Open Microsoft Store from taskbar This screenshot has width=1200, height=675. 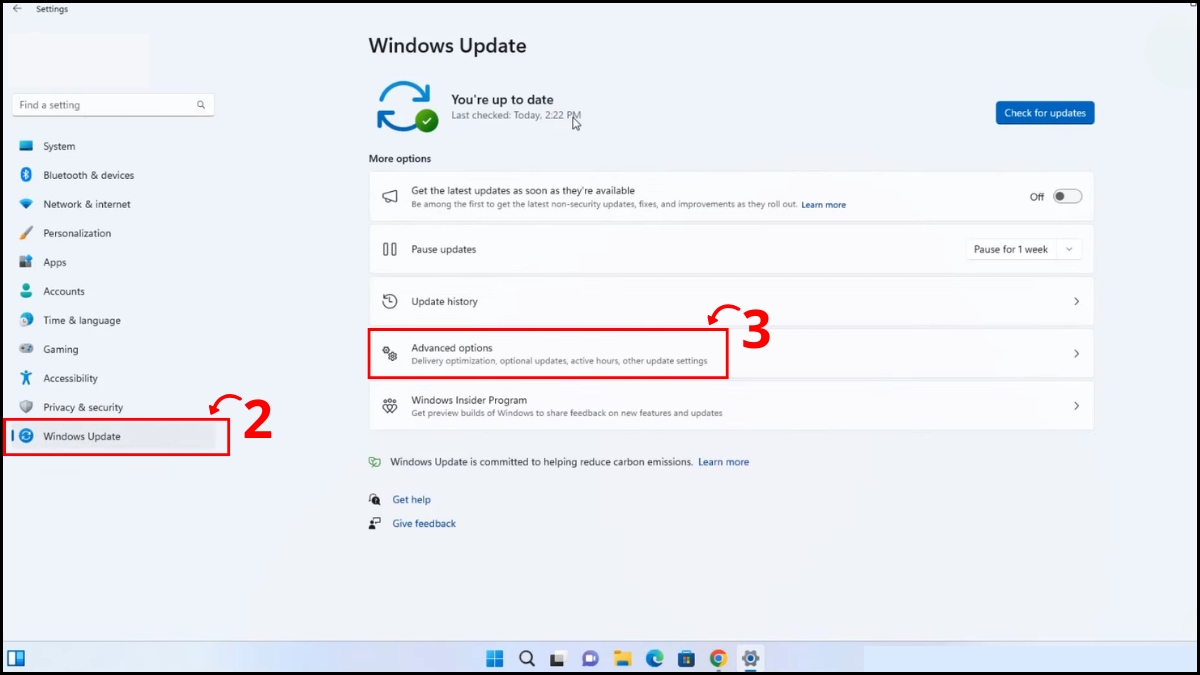686,658
